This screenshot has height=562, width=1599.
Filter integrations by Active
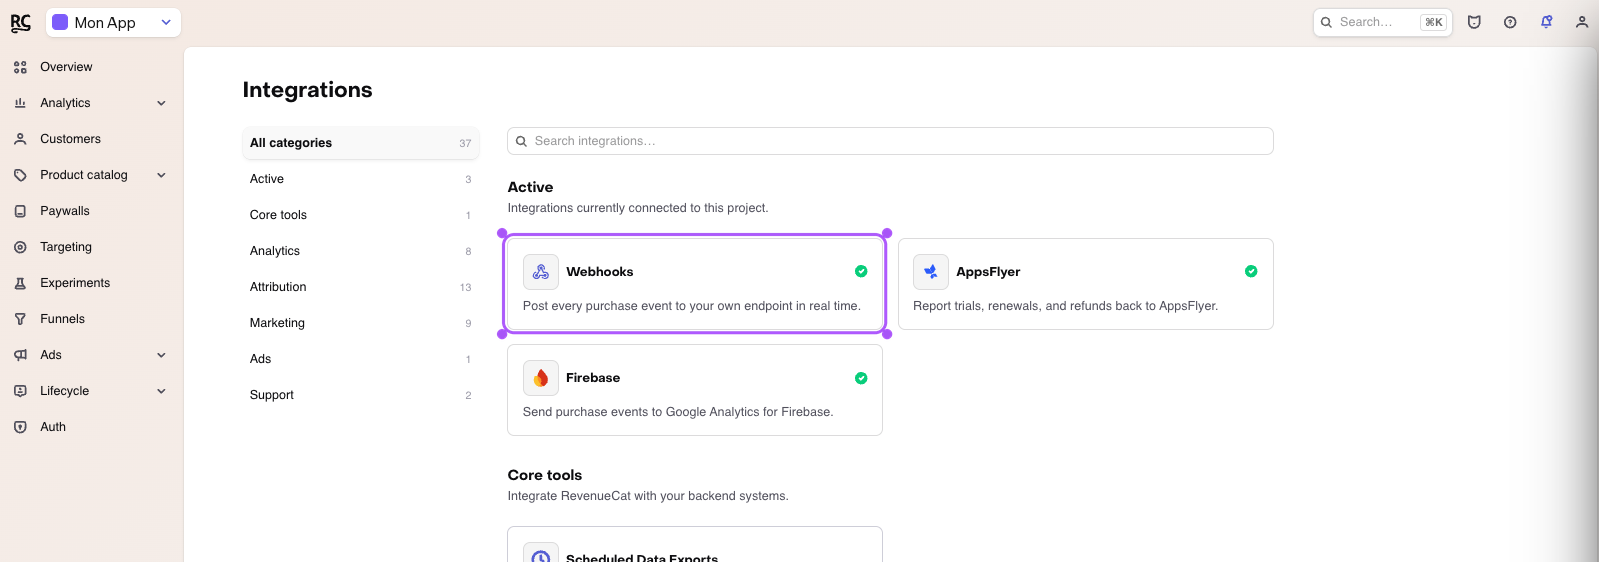point(360,179)
